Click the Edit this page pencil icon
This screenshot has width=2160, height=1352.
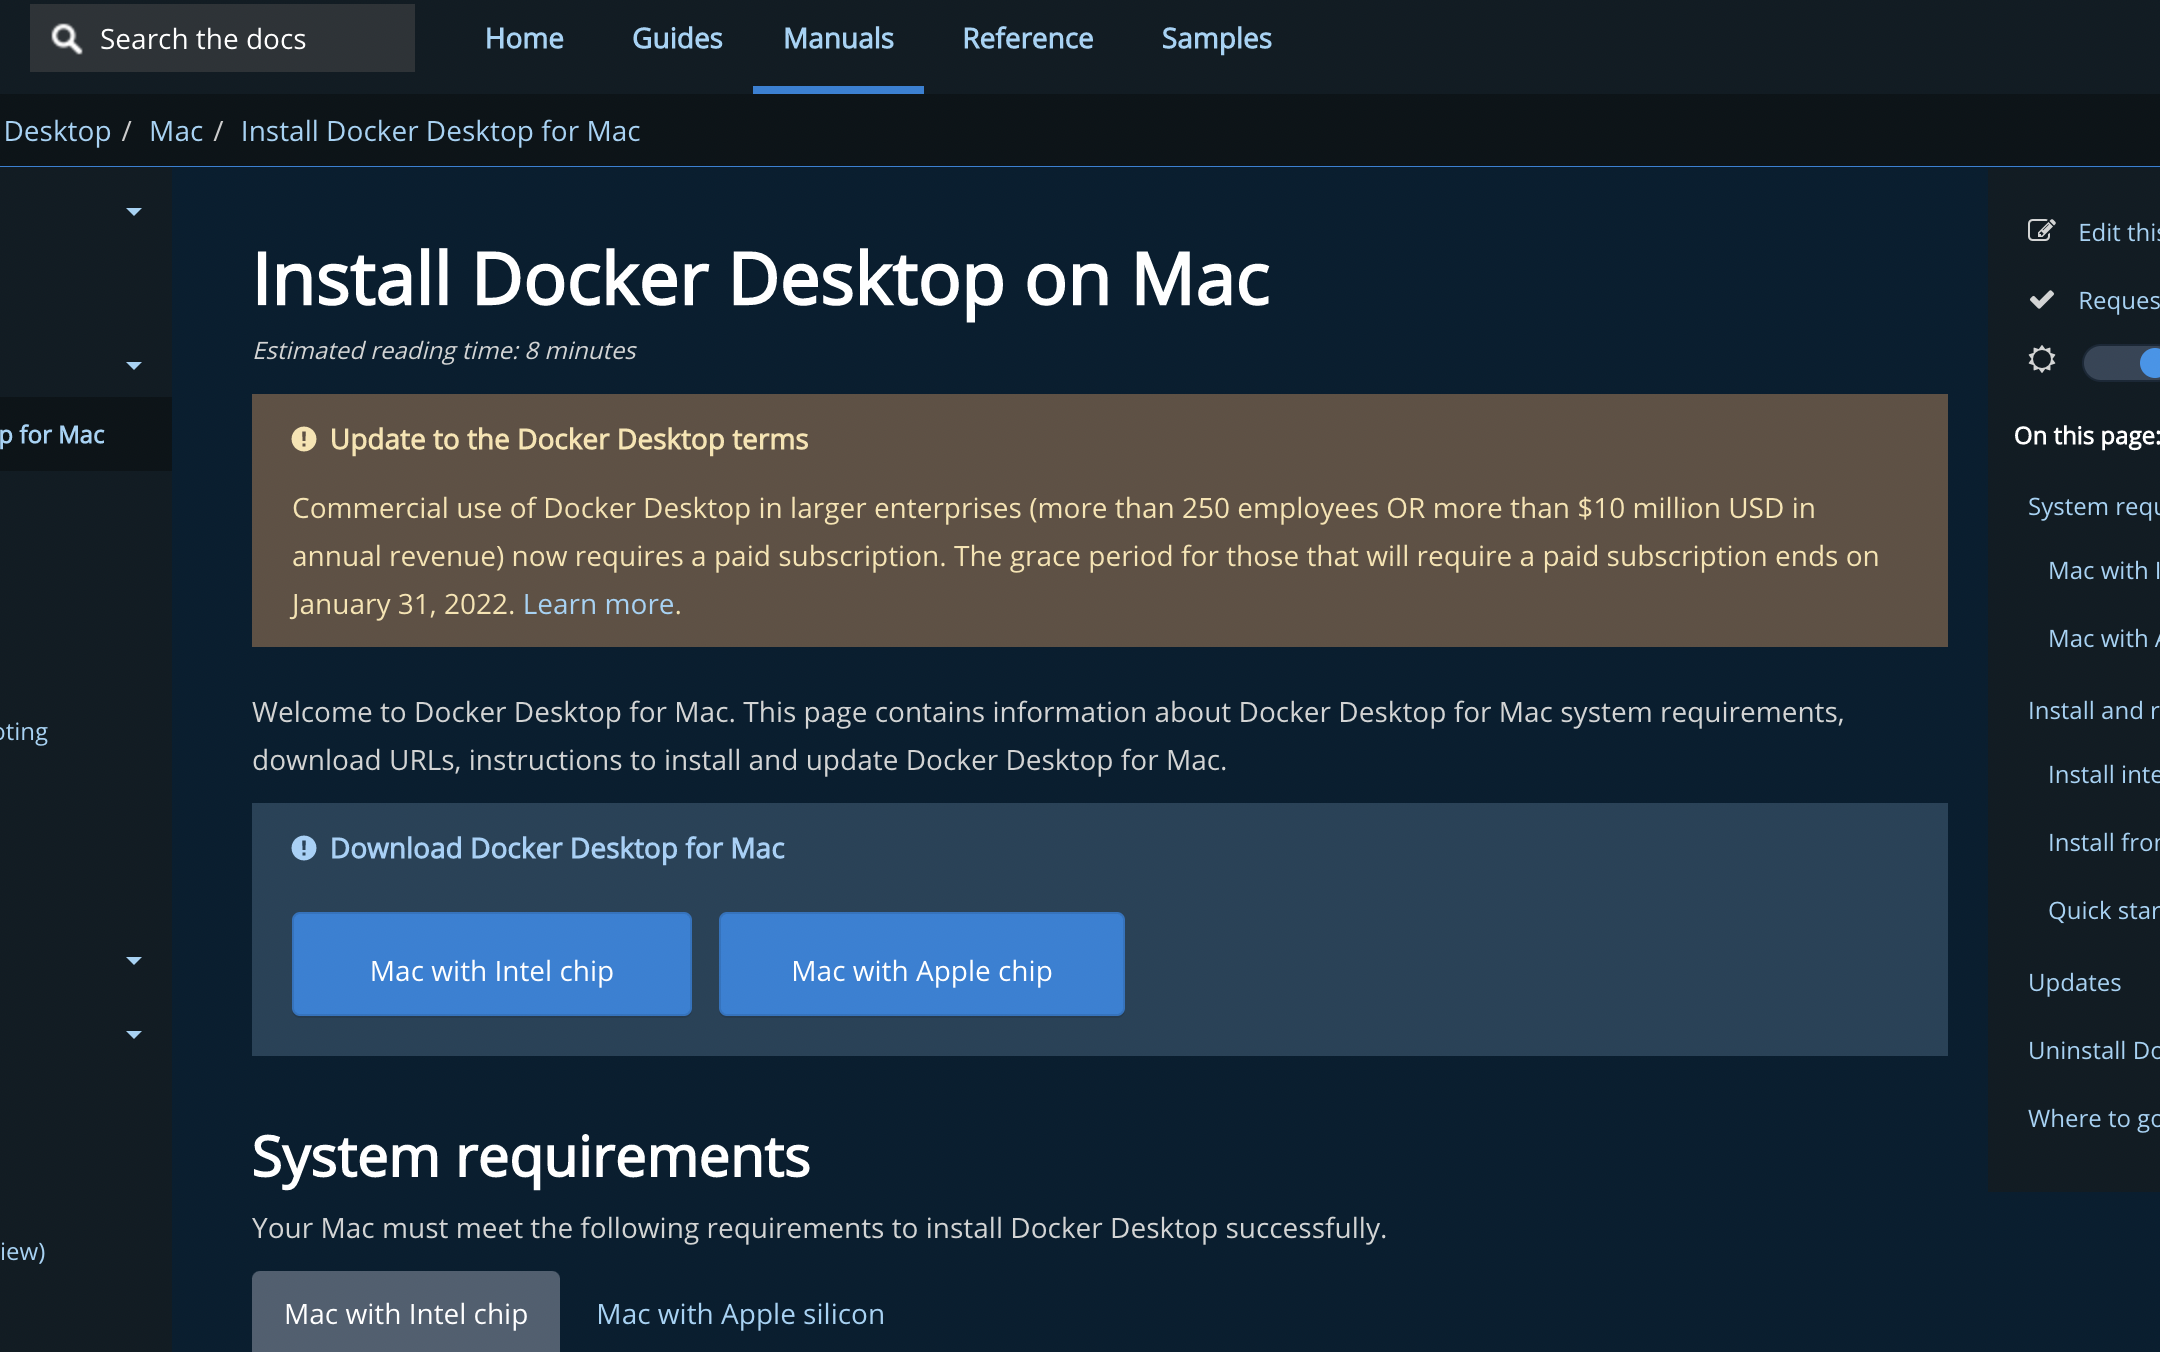[x=2041, y=231]
